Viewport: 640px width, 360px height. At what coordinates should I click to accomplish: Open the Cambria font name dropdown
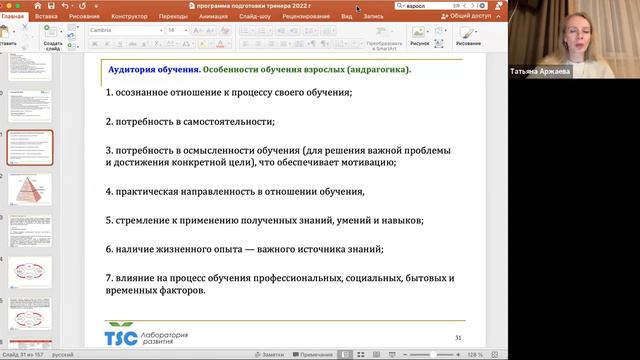tap(161, 30)
